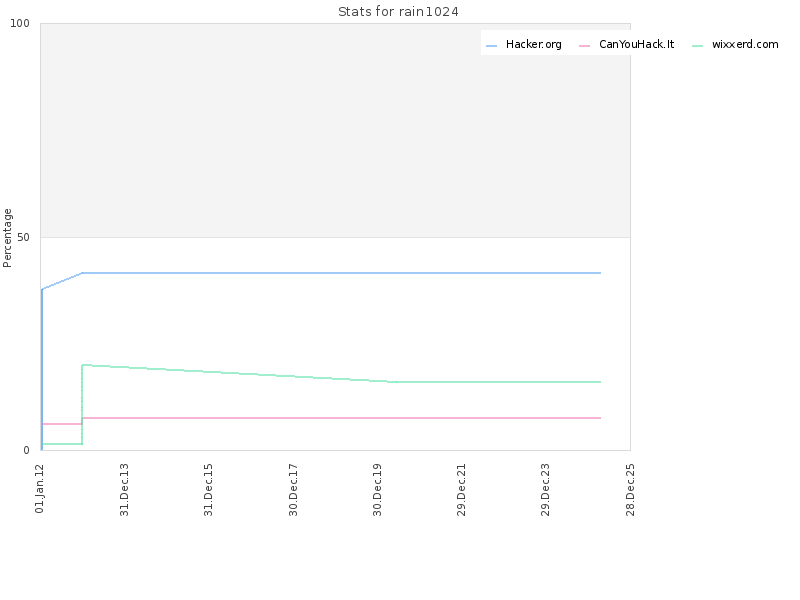The height and width of the screenshot is (600, 800).
Task: Click the pink CanYouHack.It data line
Action: click(342, 418)
